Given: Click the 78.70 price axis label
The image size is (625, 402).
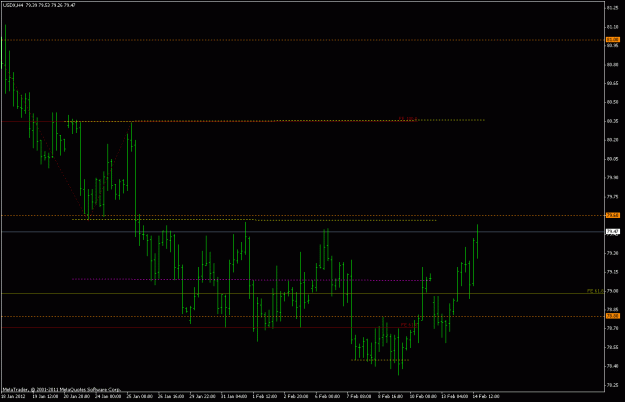Looking at the screenshot, I should tap(613, 328).
